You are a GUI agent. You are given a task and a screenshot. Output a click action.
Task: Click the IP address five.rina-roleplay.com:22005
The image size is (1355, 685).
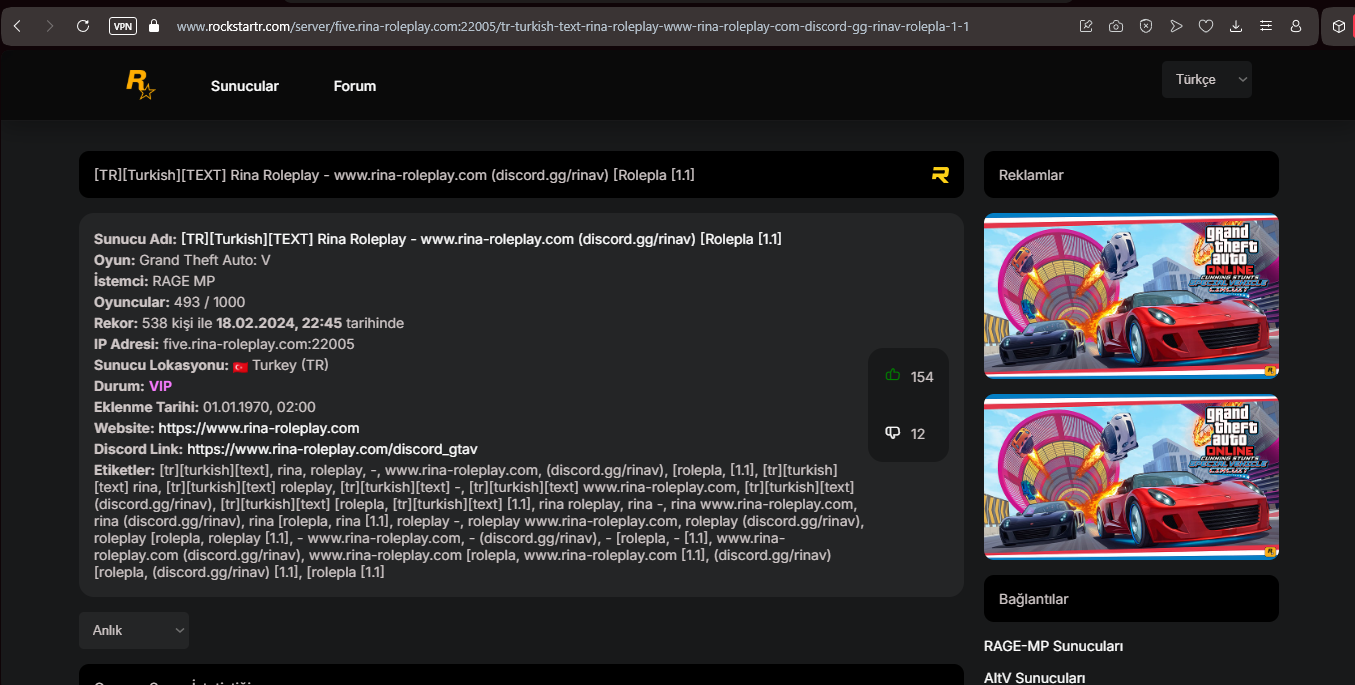(259, 344)
